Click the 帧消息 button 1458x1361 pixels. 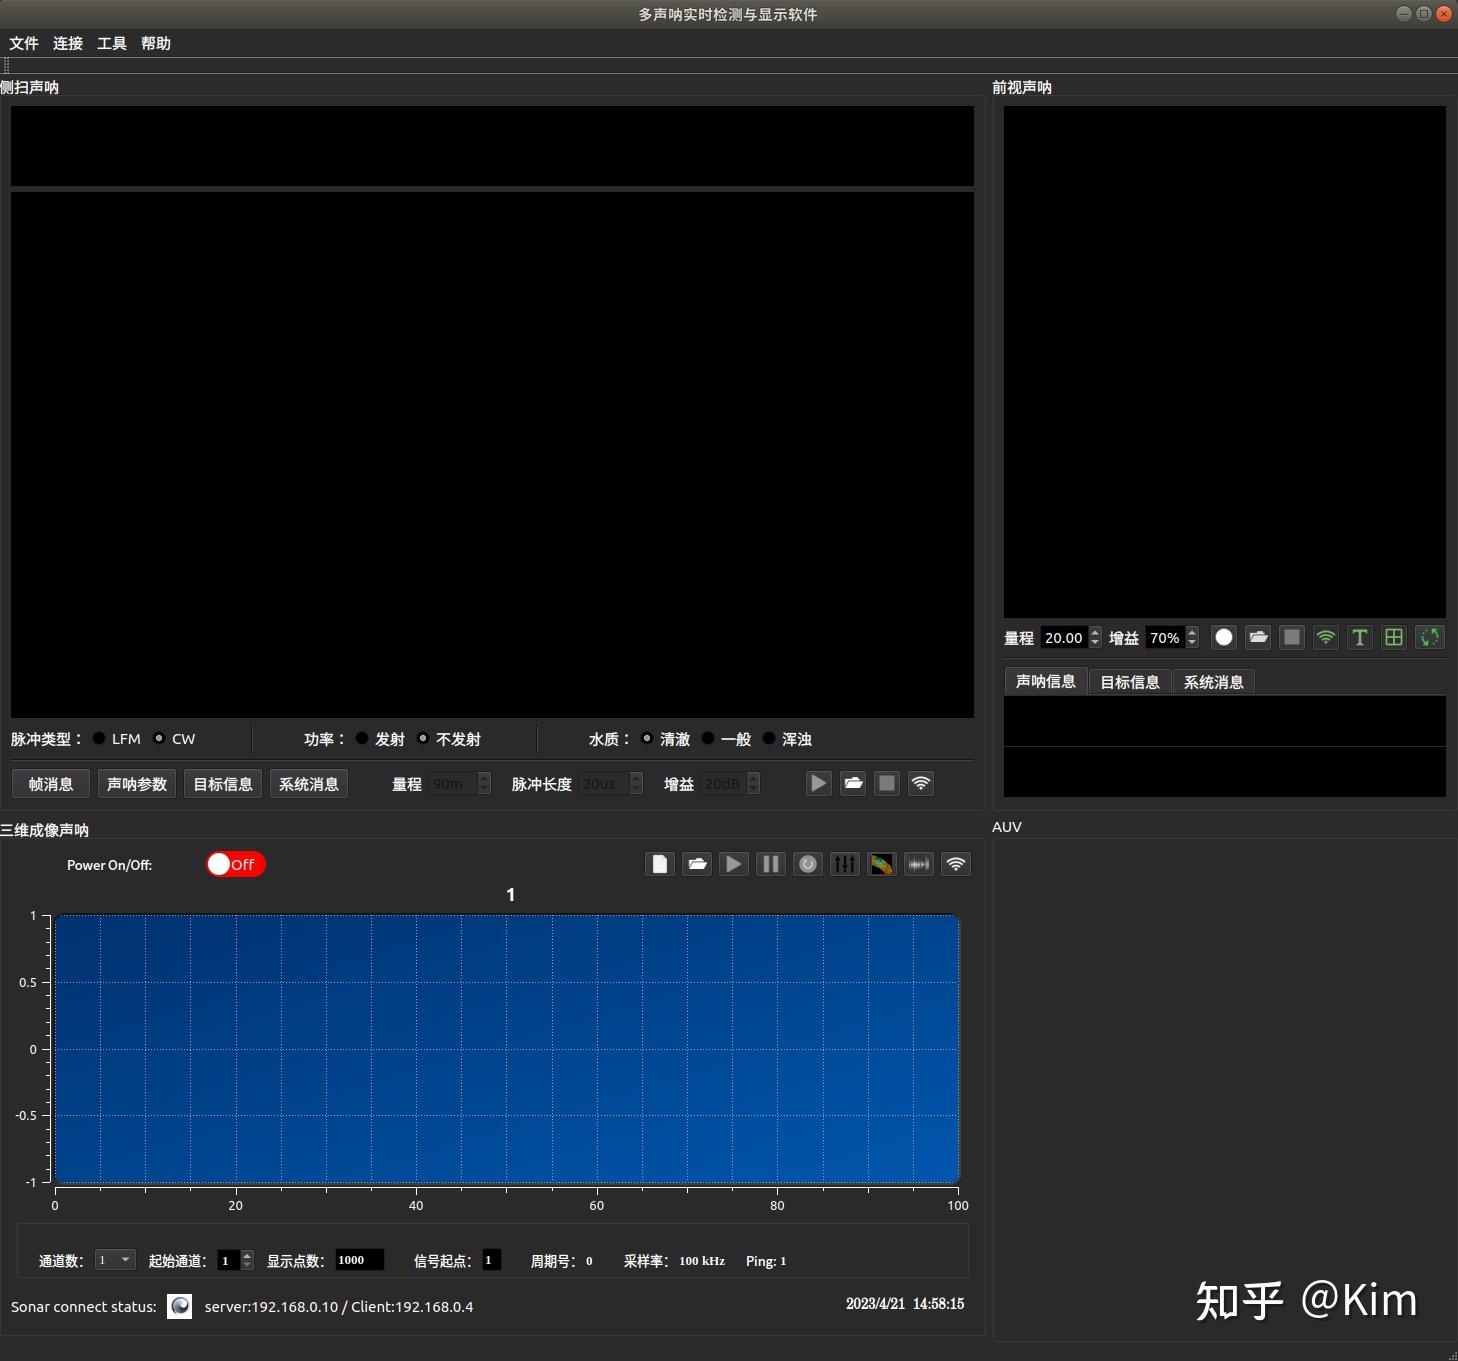pos(51,784)
